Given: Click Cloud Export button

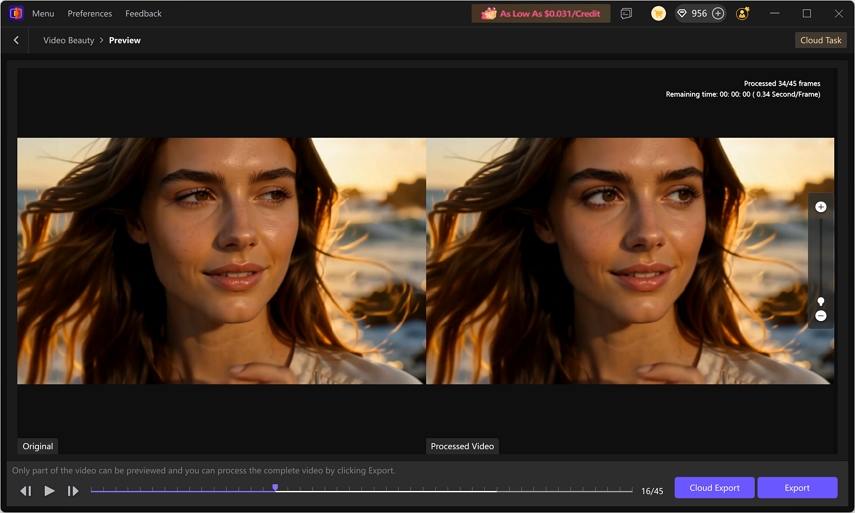Looking at the screenshot, I should tap(714, 487).
